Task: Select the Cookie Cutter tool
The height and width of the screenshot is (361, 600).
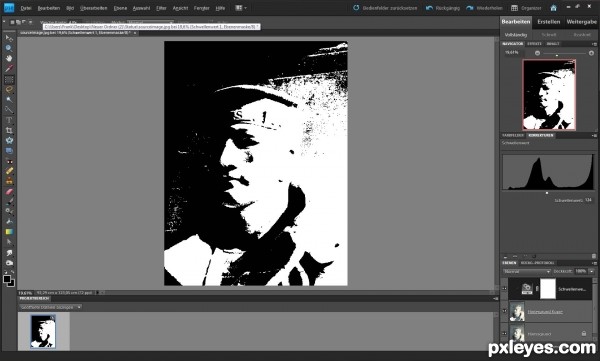Action: [9, 140]
